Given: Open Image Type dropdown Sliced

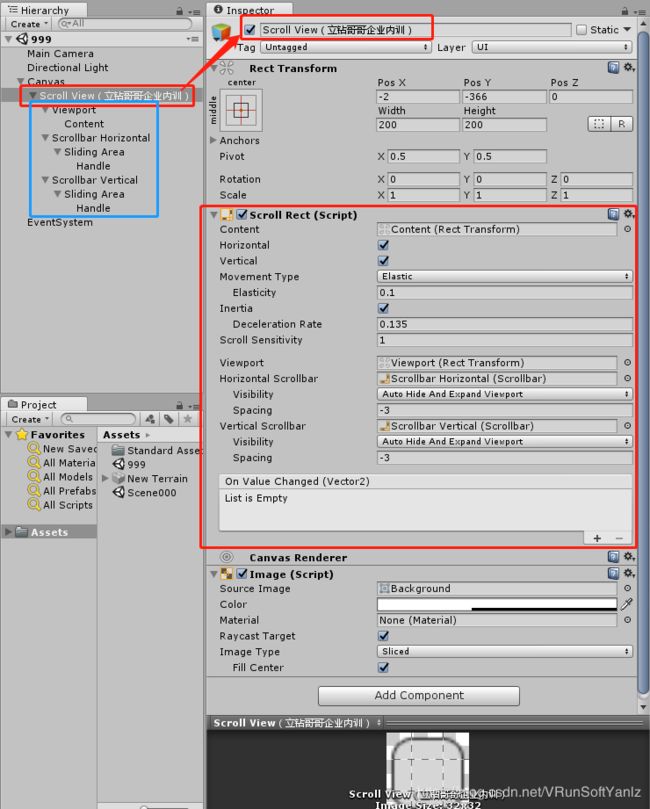Looking at the screenshot, I should tap(505, 651).
